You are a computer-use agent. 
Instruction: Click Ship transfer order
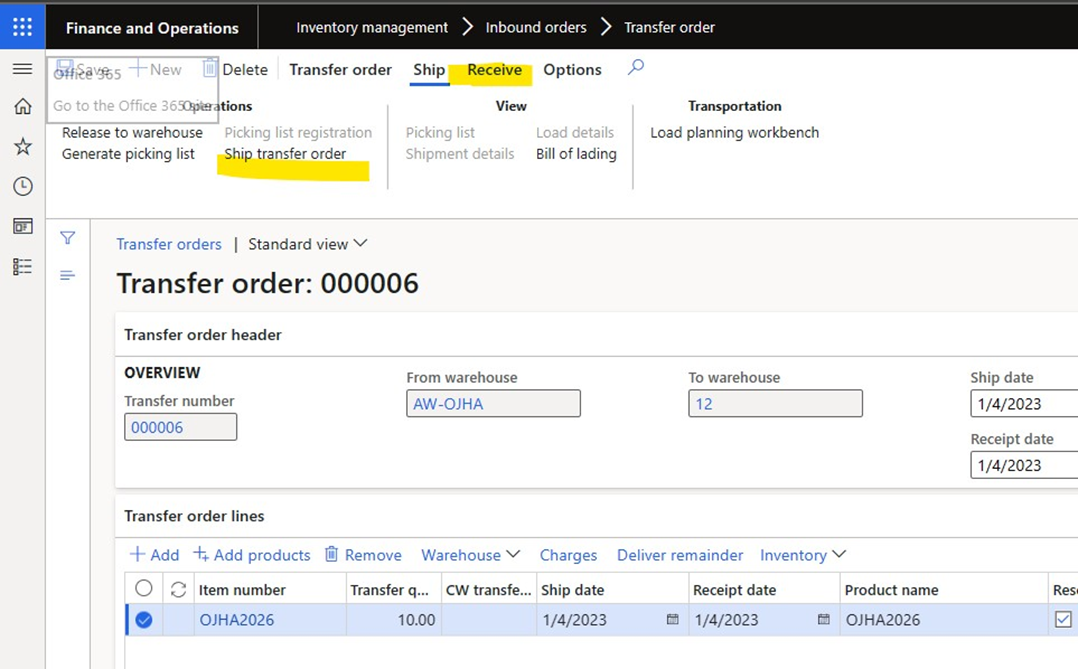[x=285, y=154]
